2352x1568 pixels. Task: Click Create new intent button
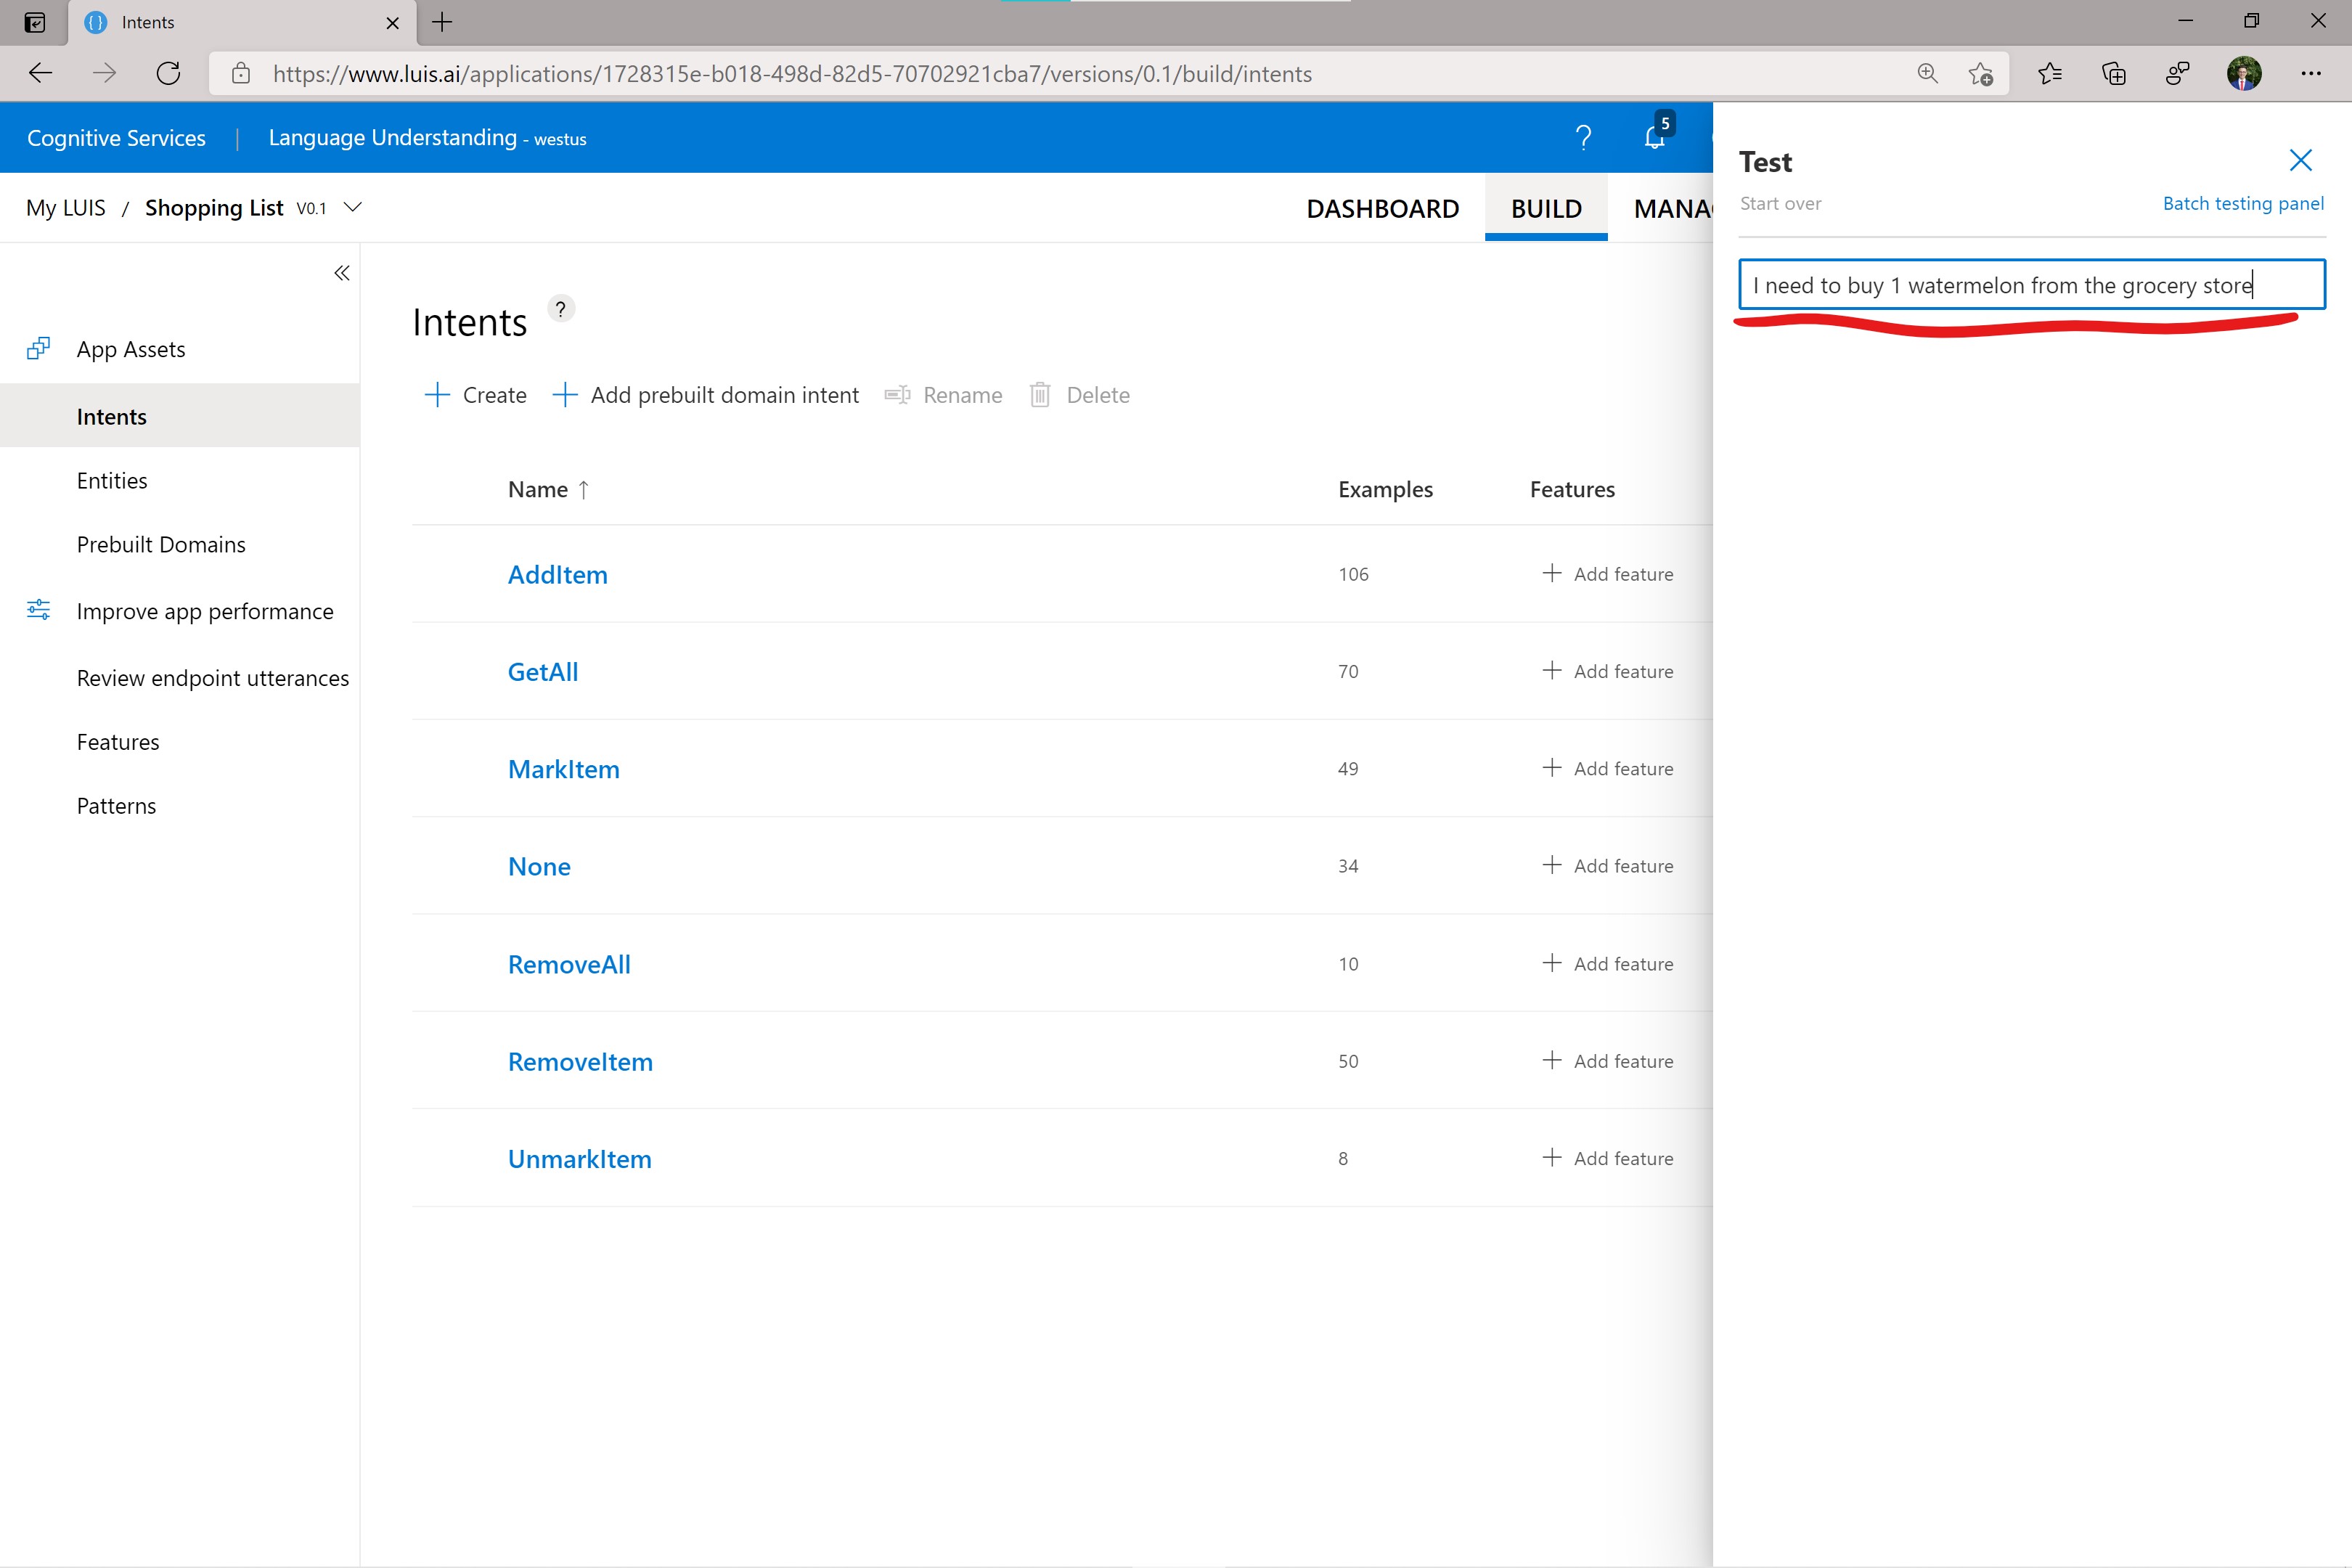tap(476, 395)
